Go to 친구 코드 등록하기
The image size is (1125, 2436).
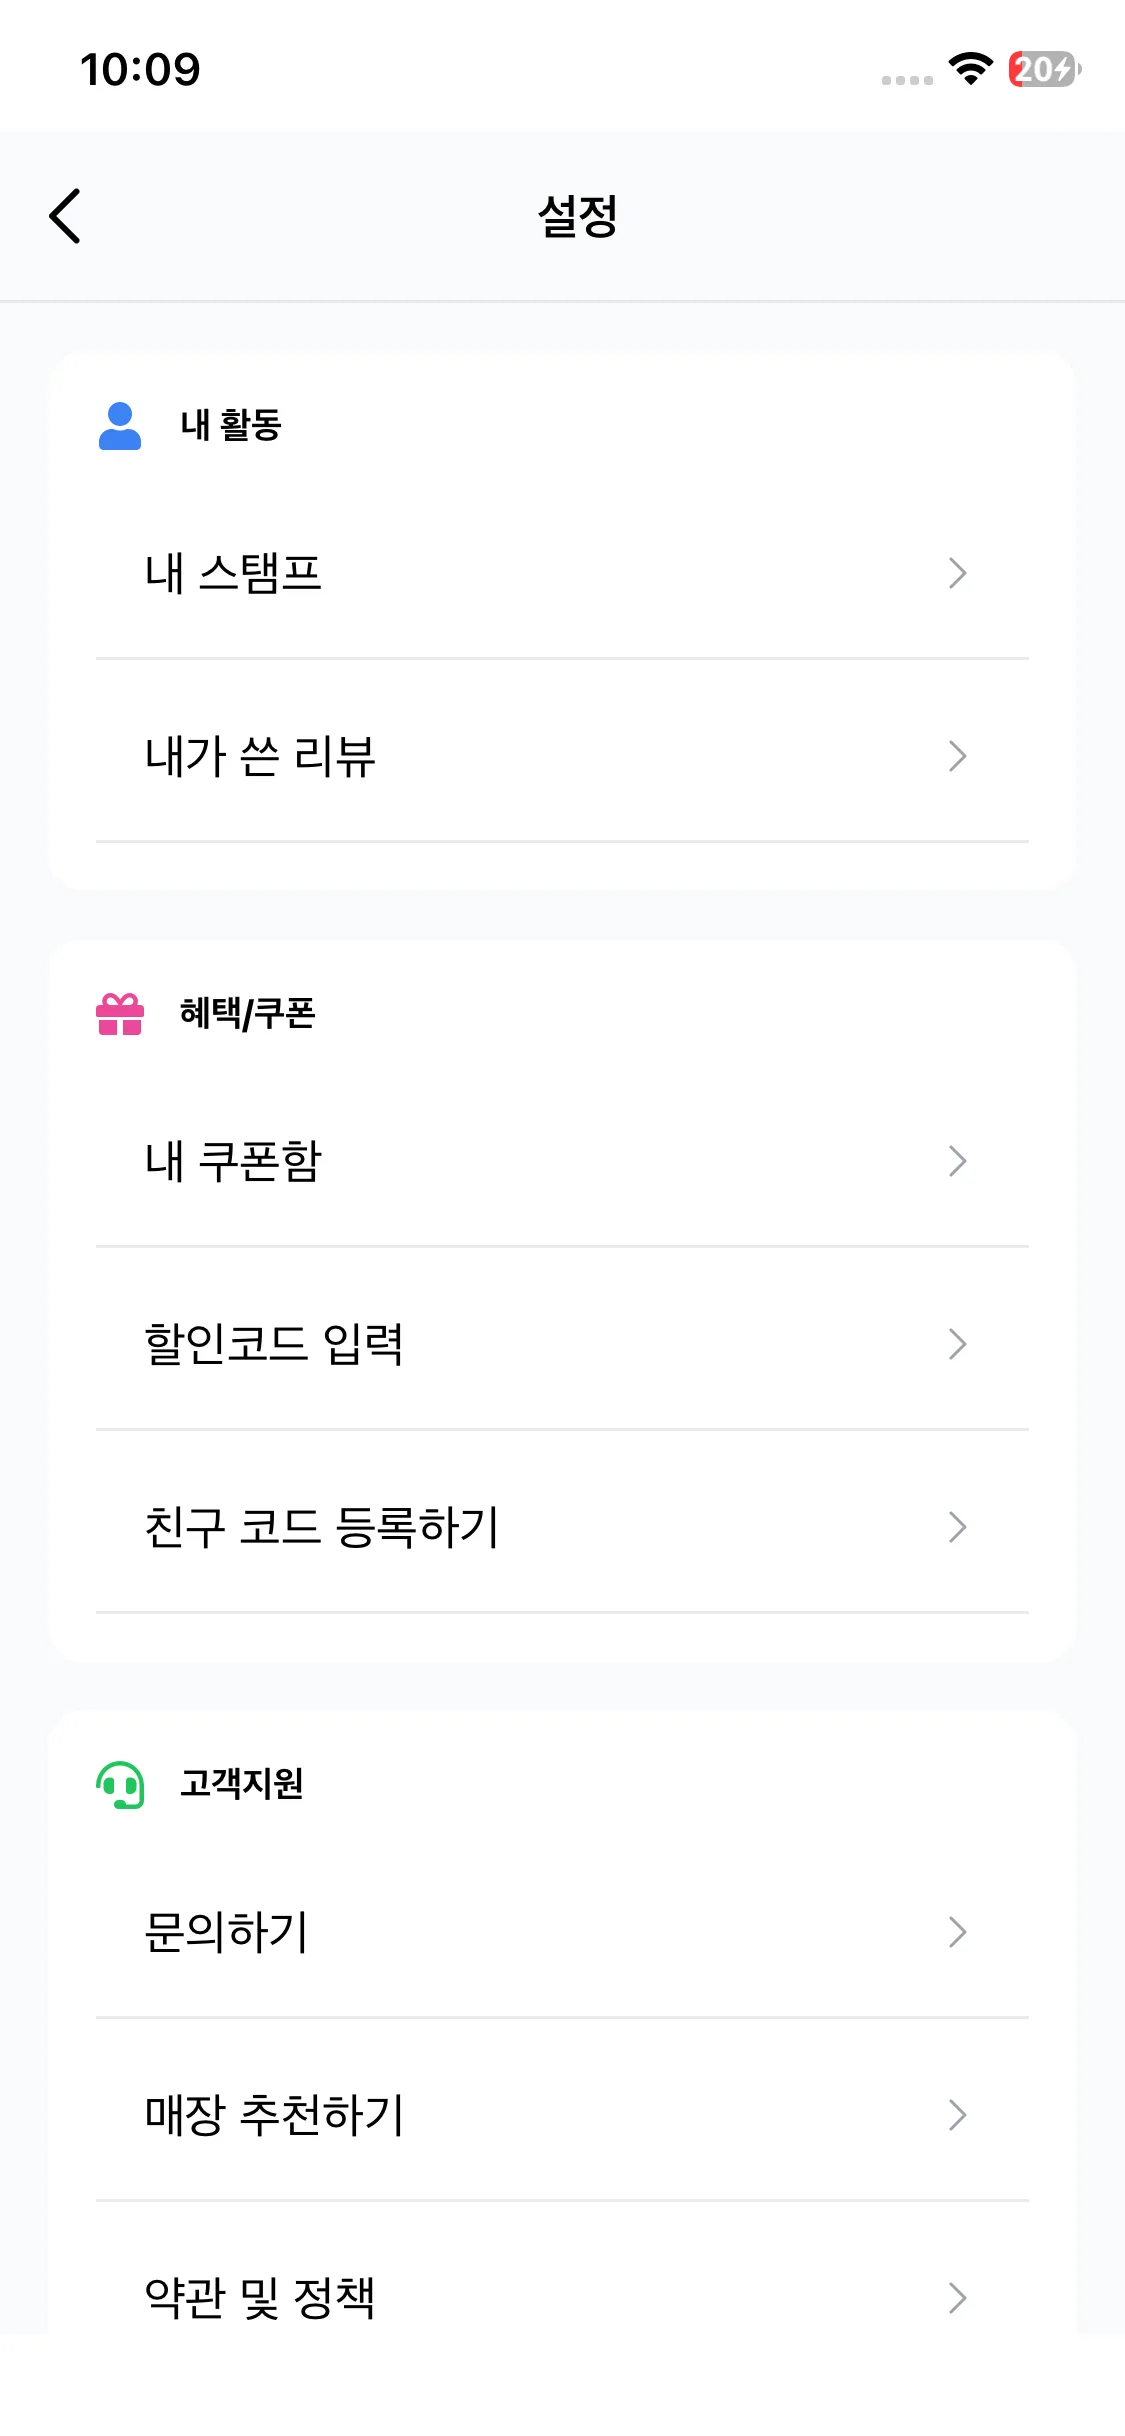(x=321, y=1527)
